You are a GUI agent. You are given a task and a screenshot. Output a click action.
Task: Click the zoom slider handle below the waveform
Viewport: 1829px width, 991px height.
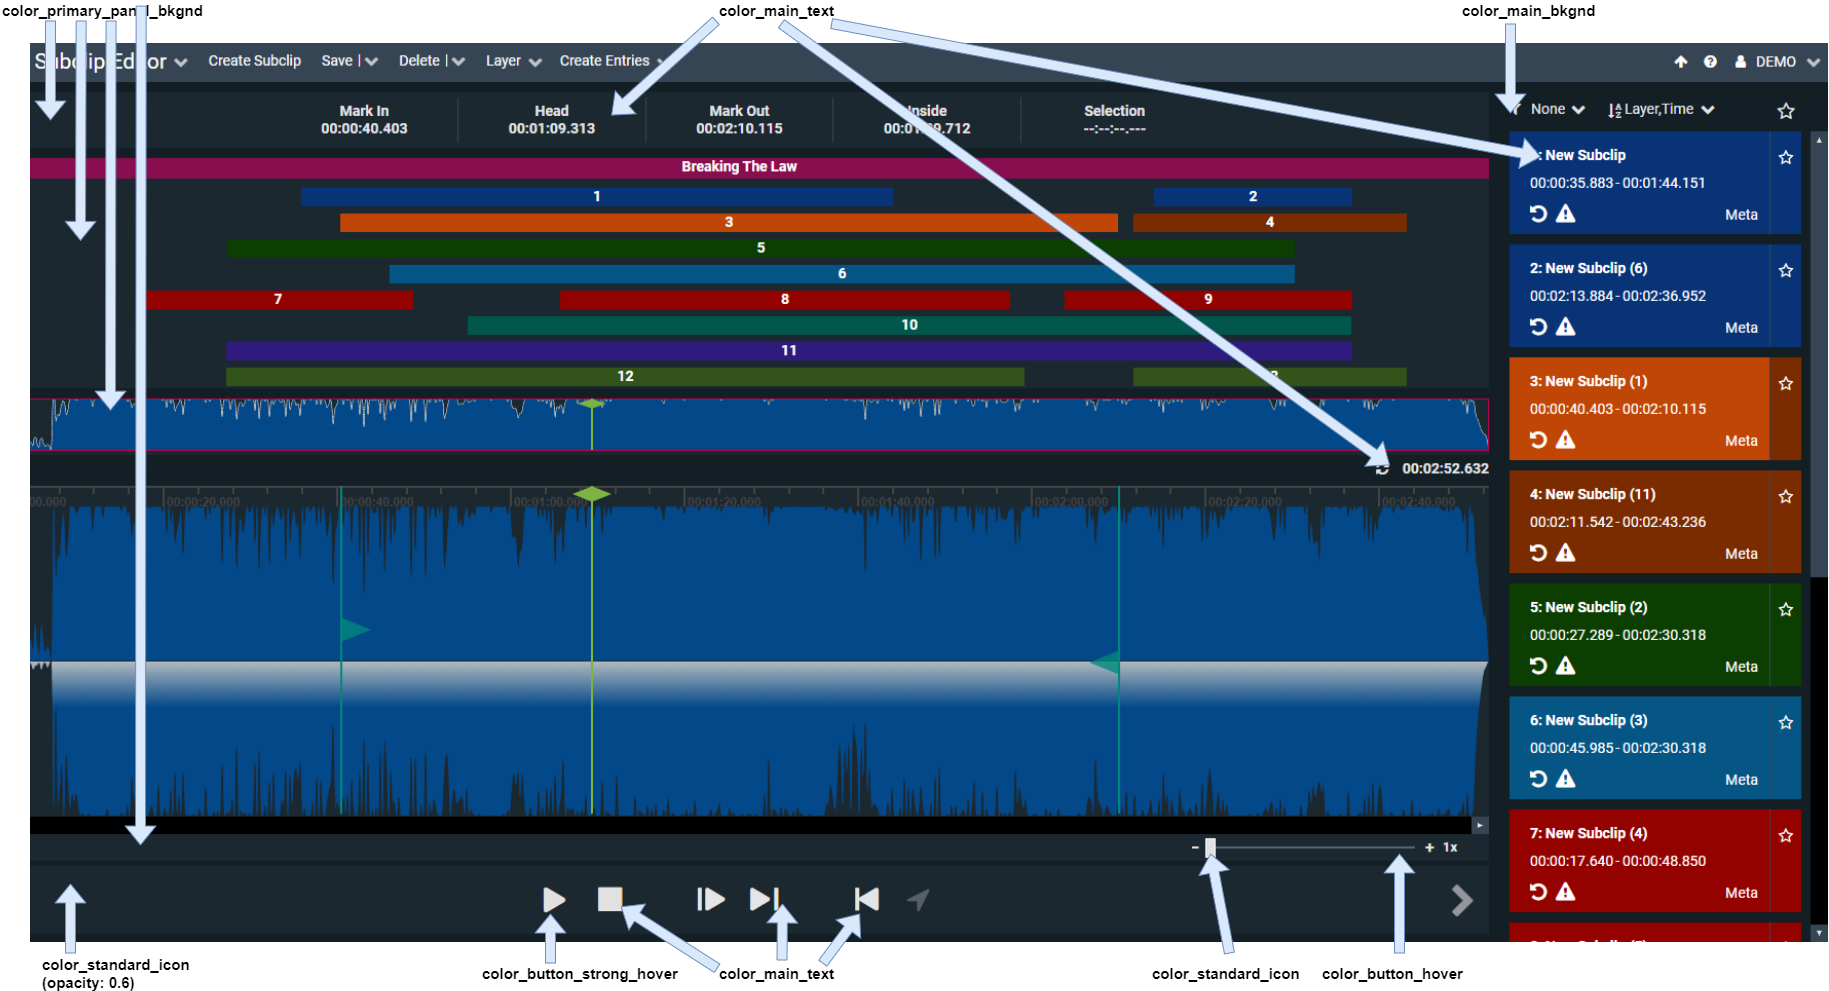pyautogui.click(x=1210, y=847)
